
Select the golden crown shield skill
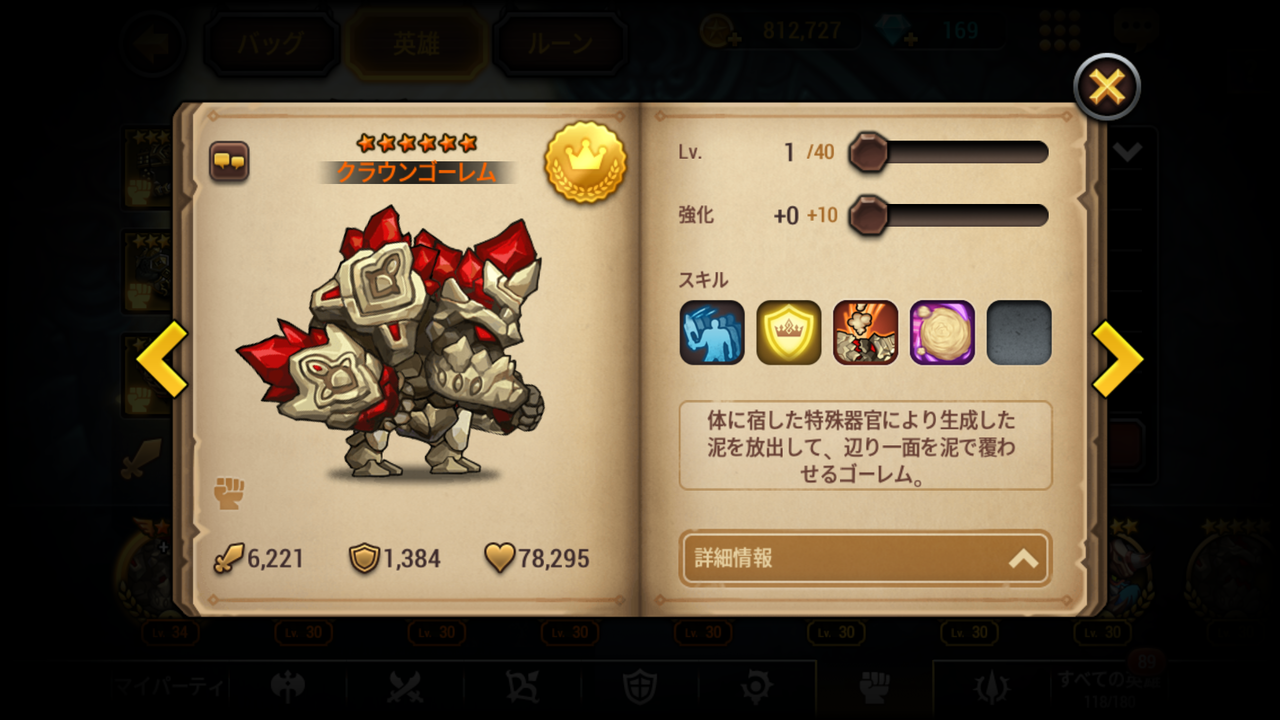[789, 332]
